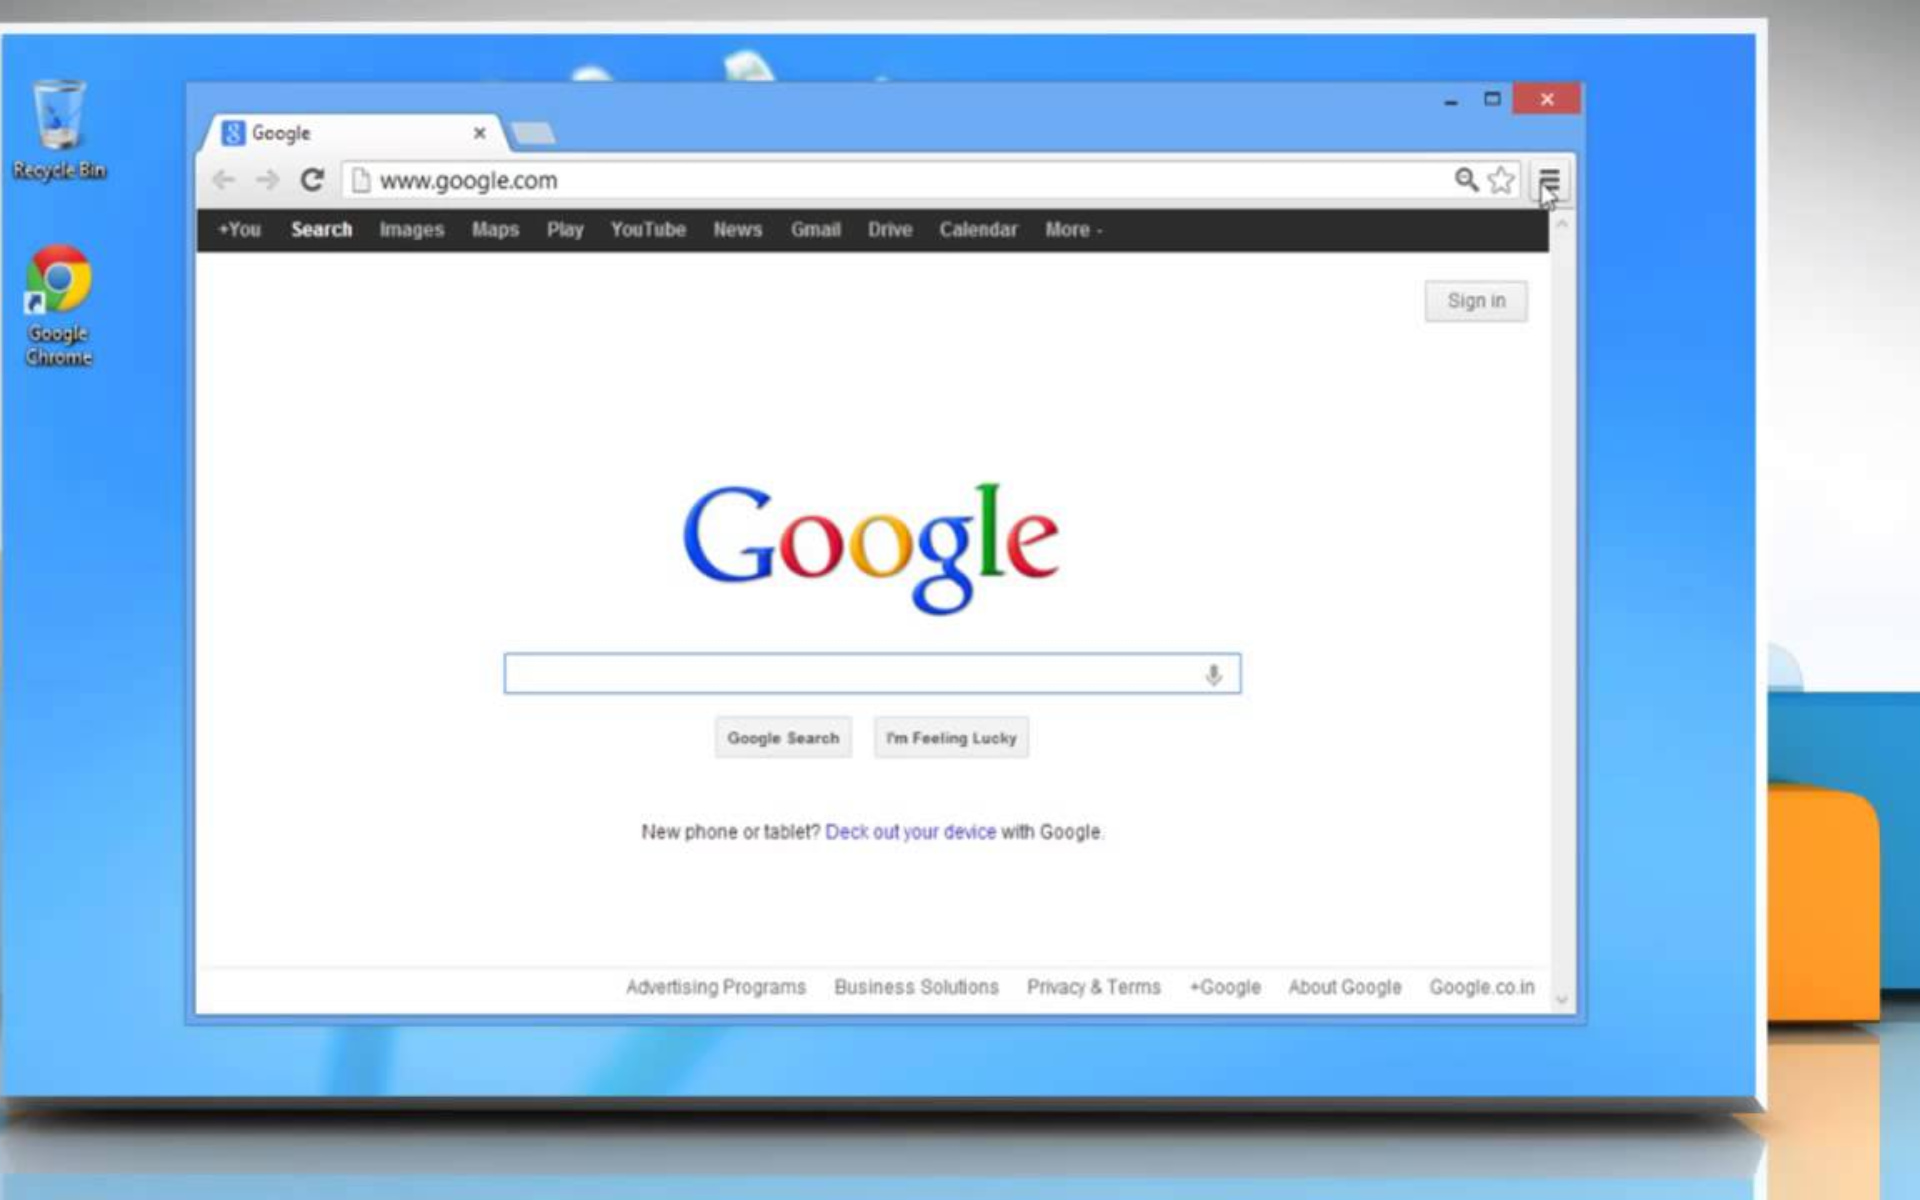Click the Google Chrome reload button
The height and width of the screenshot is (1200, 1920).
click(311, 180)
